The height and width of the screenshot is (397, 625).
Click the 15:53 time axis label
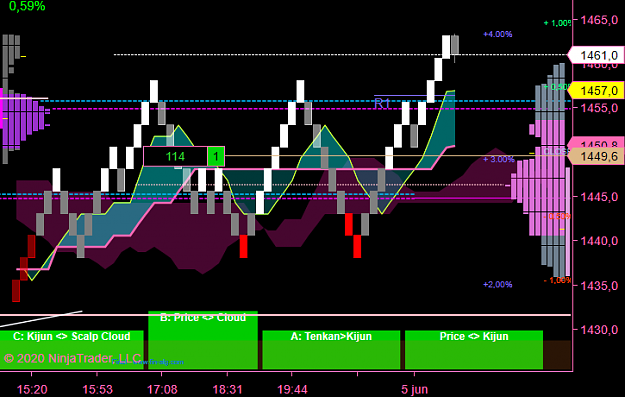(98, 389)
